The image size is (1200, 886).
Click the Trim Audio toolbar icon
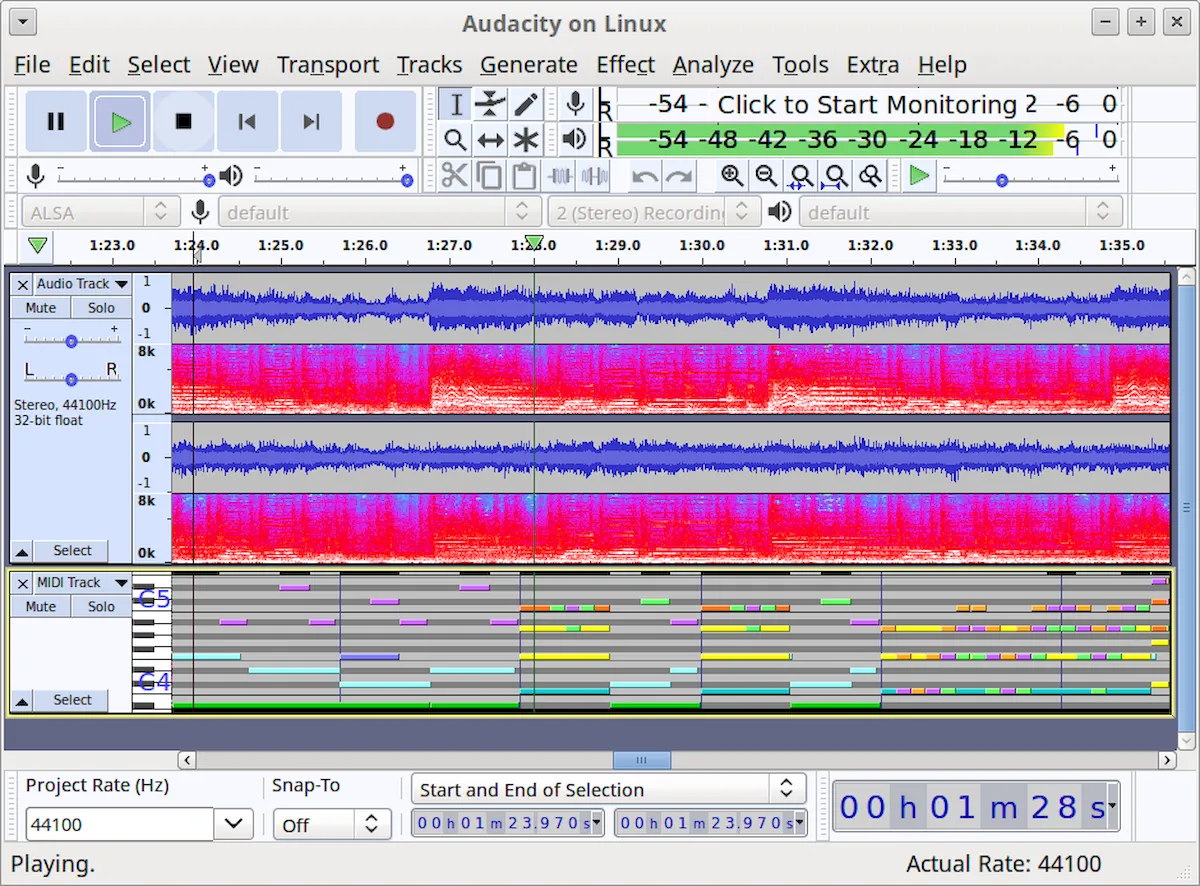point(560,176)
